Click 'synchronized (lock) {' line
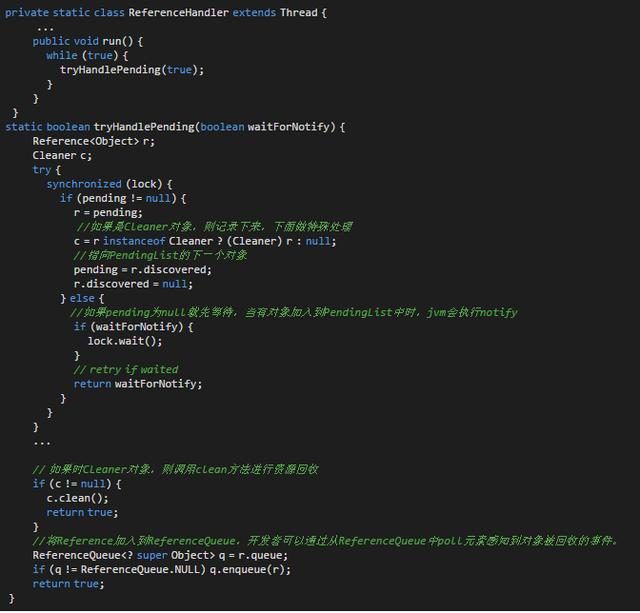The height and width of the screenshot is (613, 640). point(109,184)
